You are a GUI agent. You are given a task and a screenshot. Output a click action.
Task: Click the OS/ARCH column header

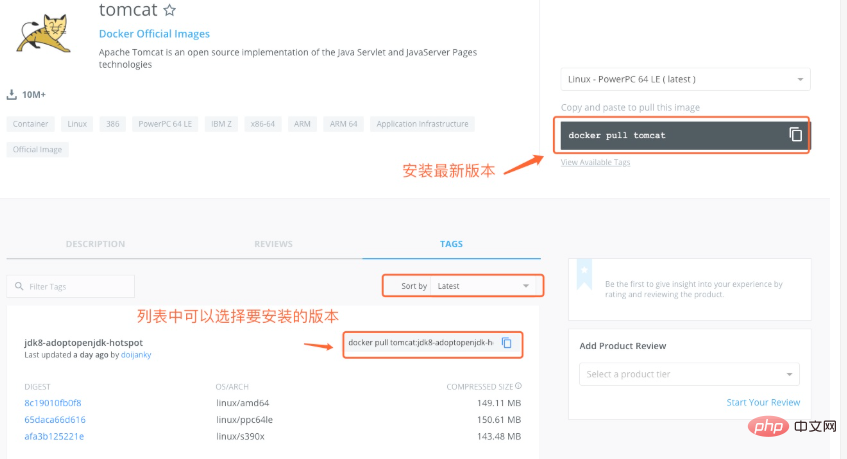[x=232, y=387]
